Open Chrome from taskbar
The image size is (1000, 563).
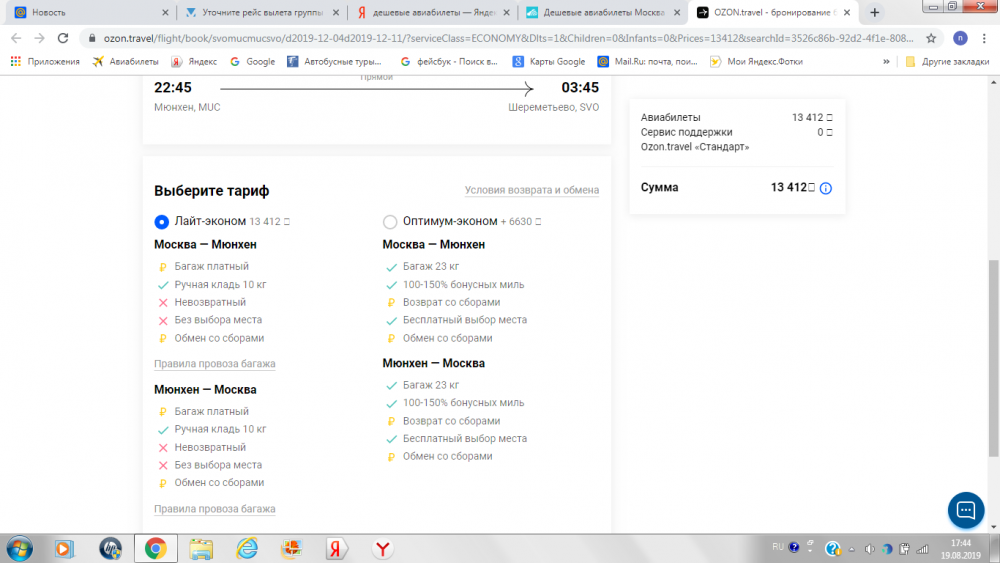point(156,548)
